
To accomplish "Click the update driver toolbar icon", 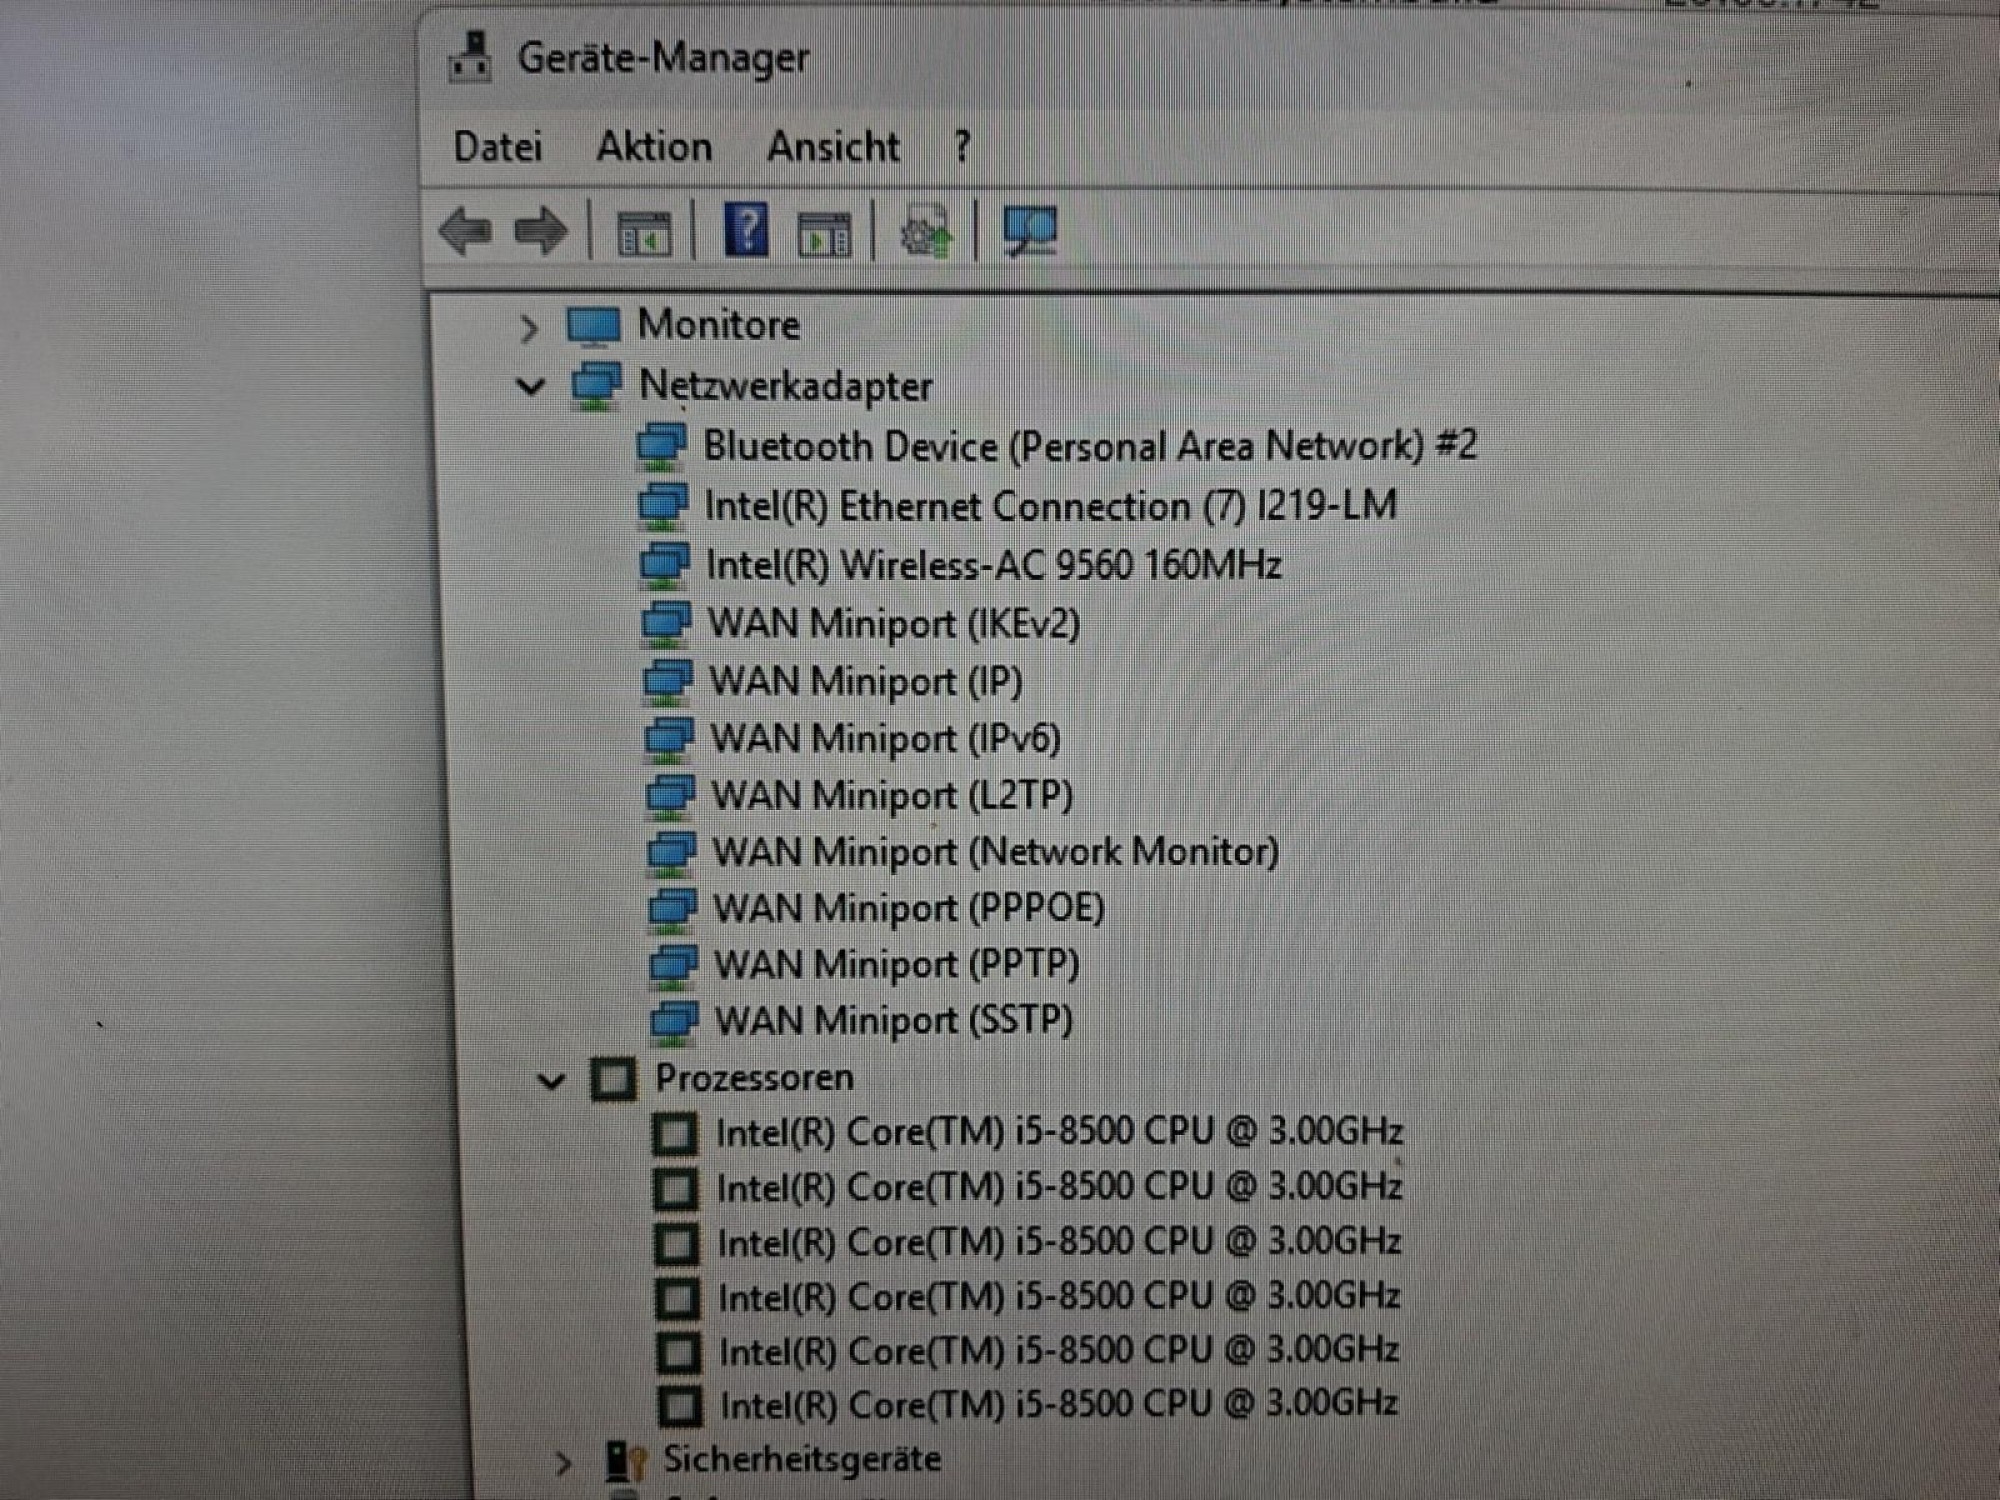I will pos(926,232).
